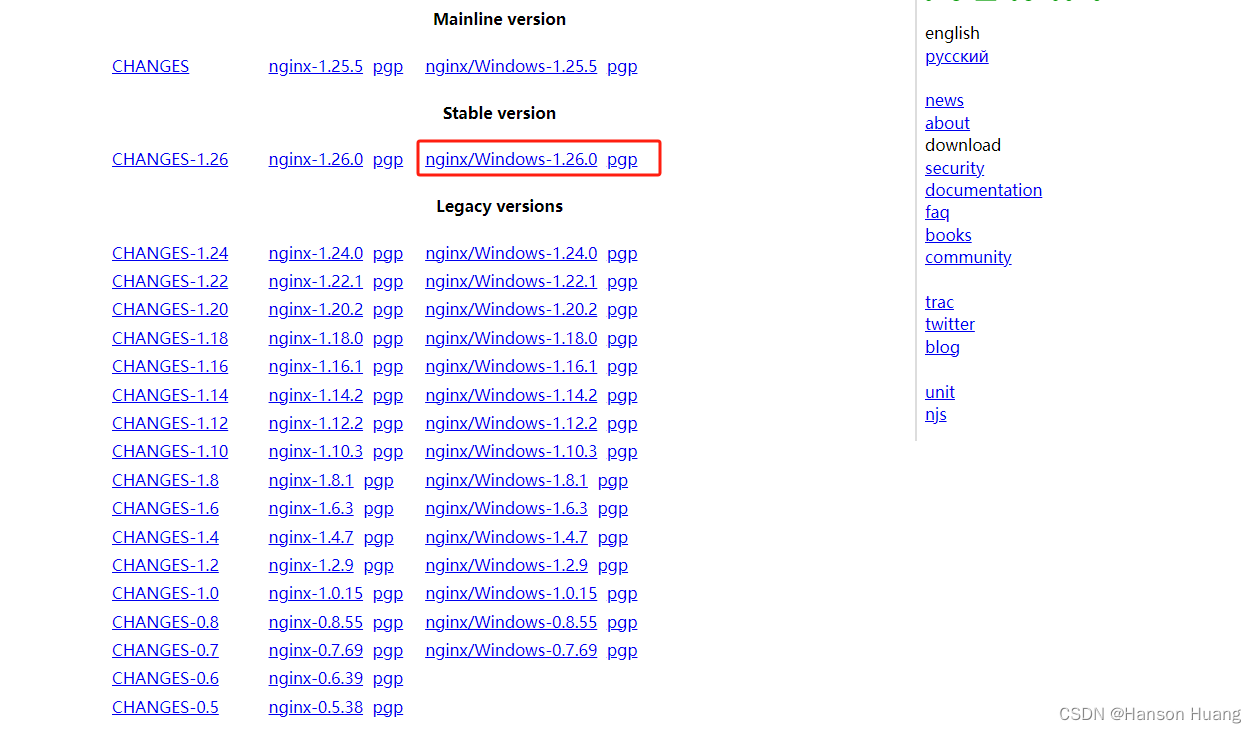Download nginx-1.24.0 source
Viewport: 1256px width, 733px height.
(316, 253)
